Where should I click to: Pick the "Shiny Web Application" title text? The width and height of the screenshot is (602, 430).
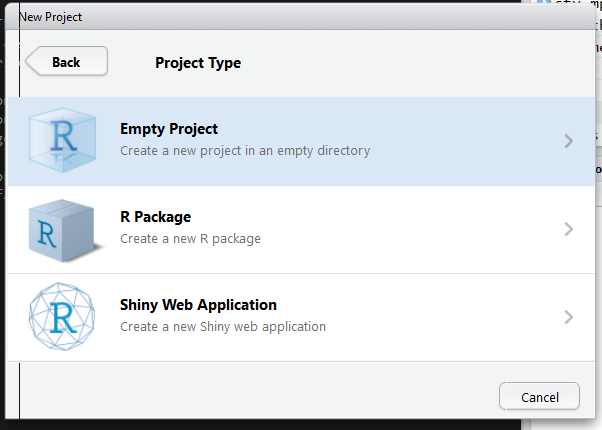[198, 305]
